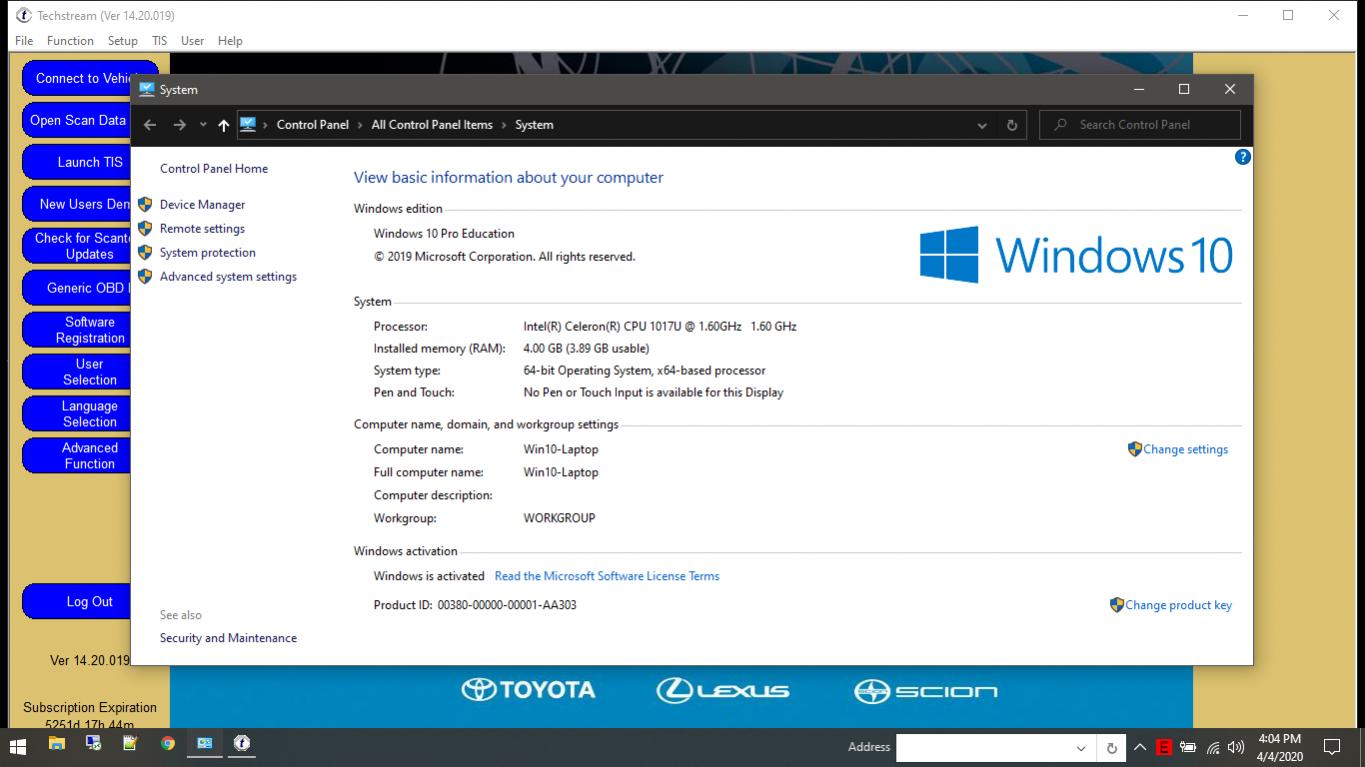Open Device Manager from the sidebar
Image resolution: width=1365 pixels, height=767 pixels.
point(202,204)
